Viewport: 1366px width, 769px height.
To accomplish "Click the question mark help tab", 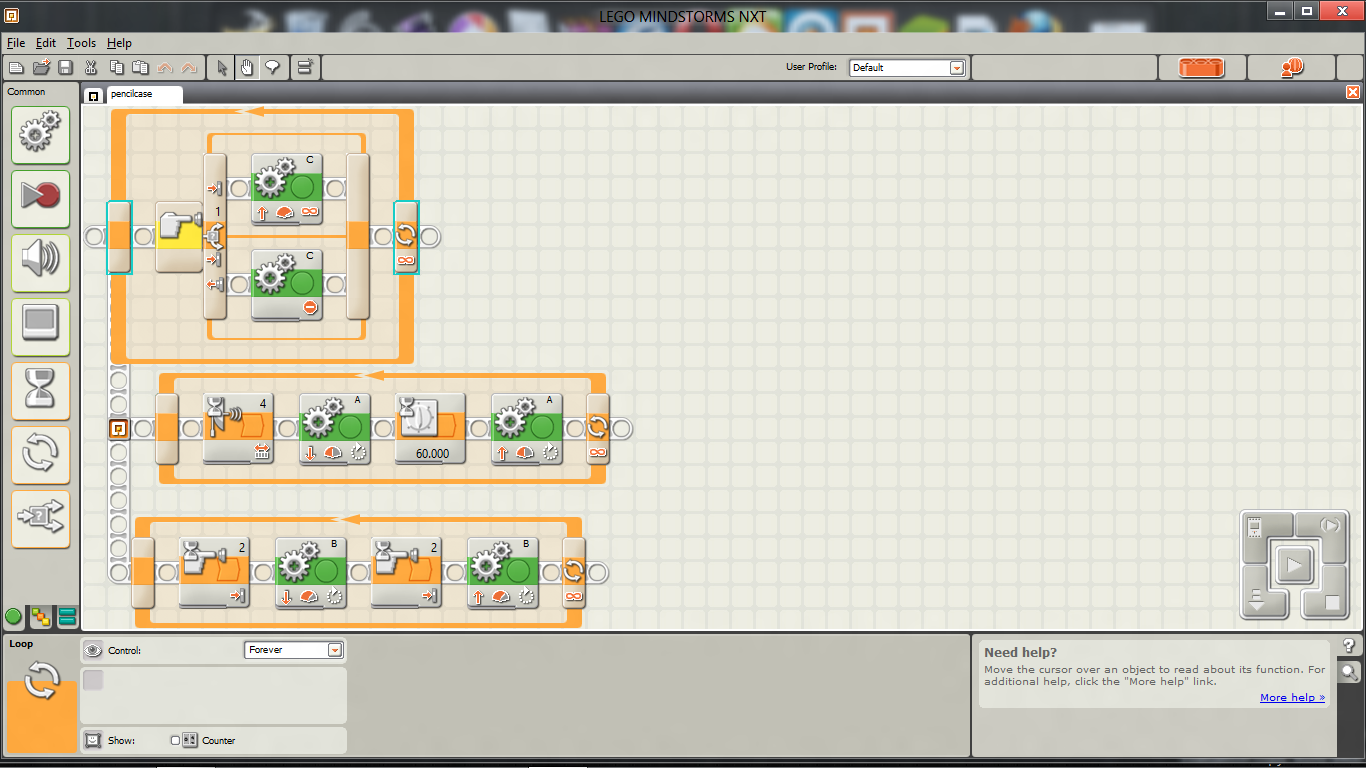I will (1349, 646).
